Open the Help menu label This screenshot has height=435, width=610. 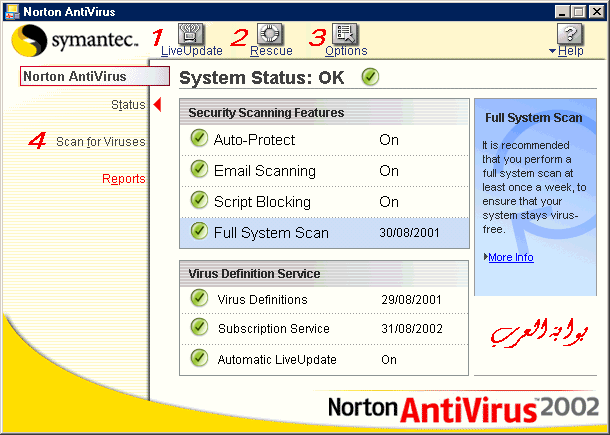point(570,51)
